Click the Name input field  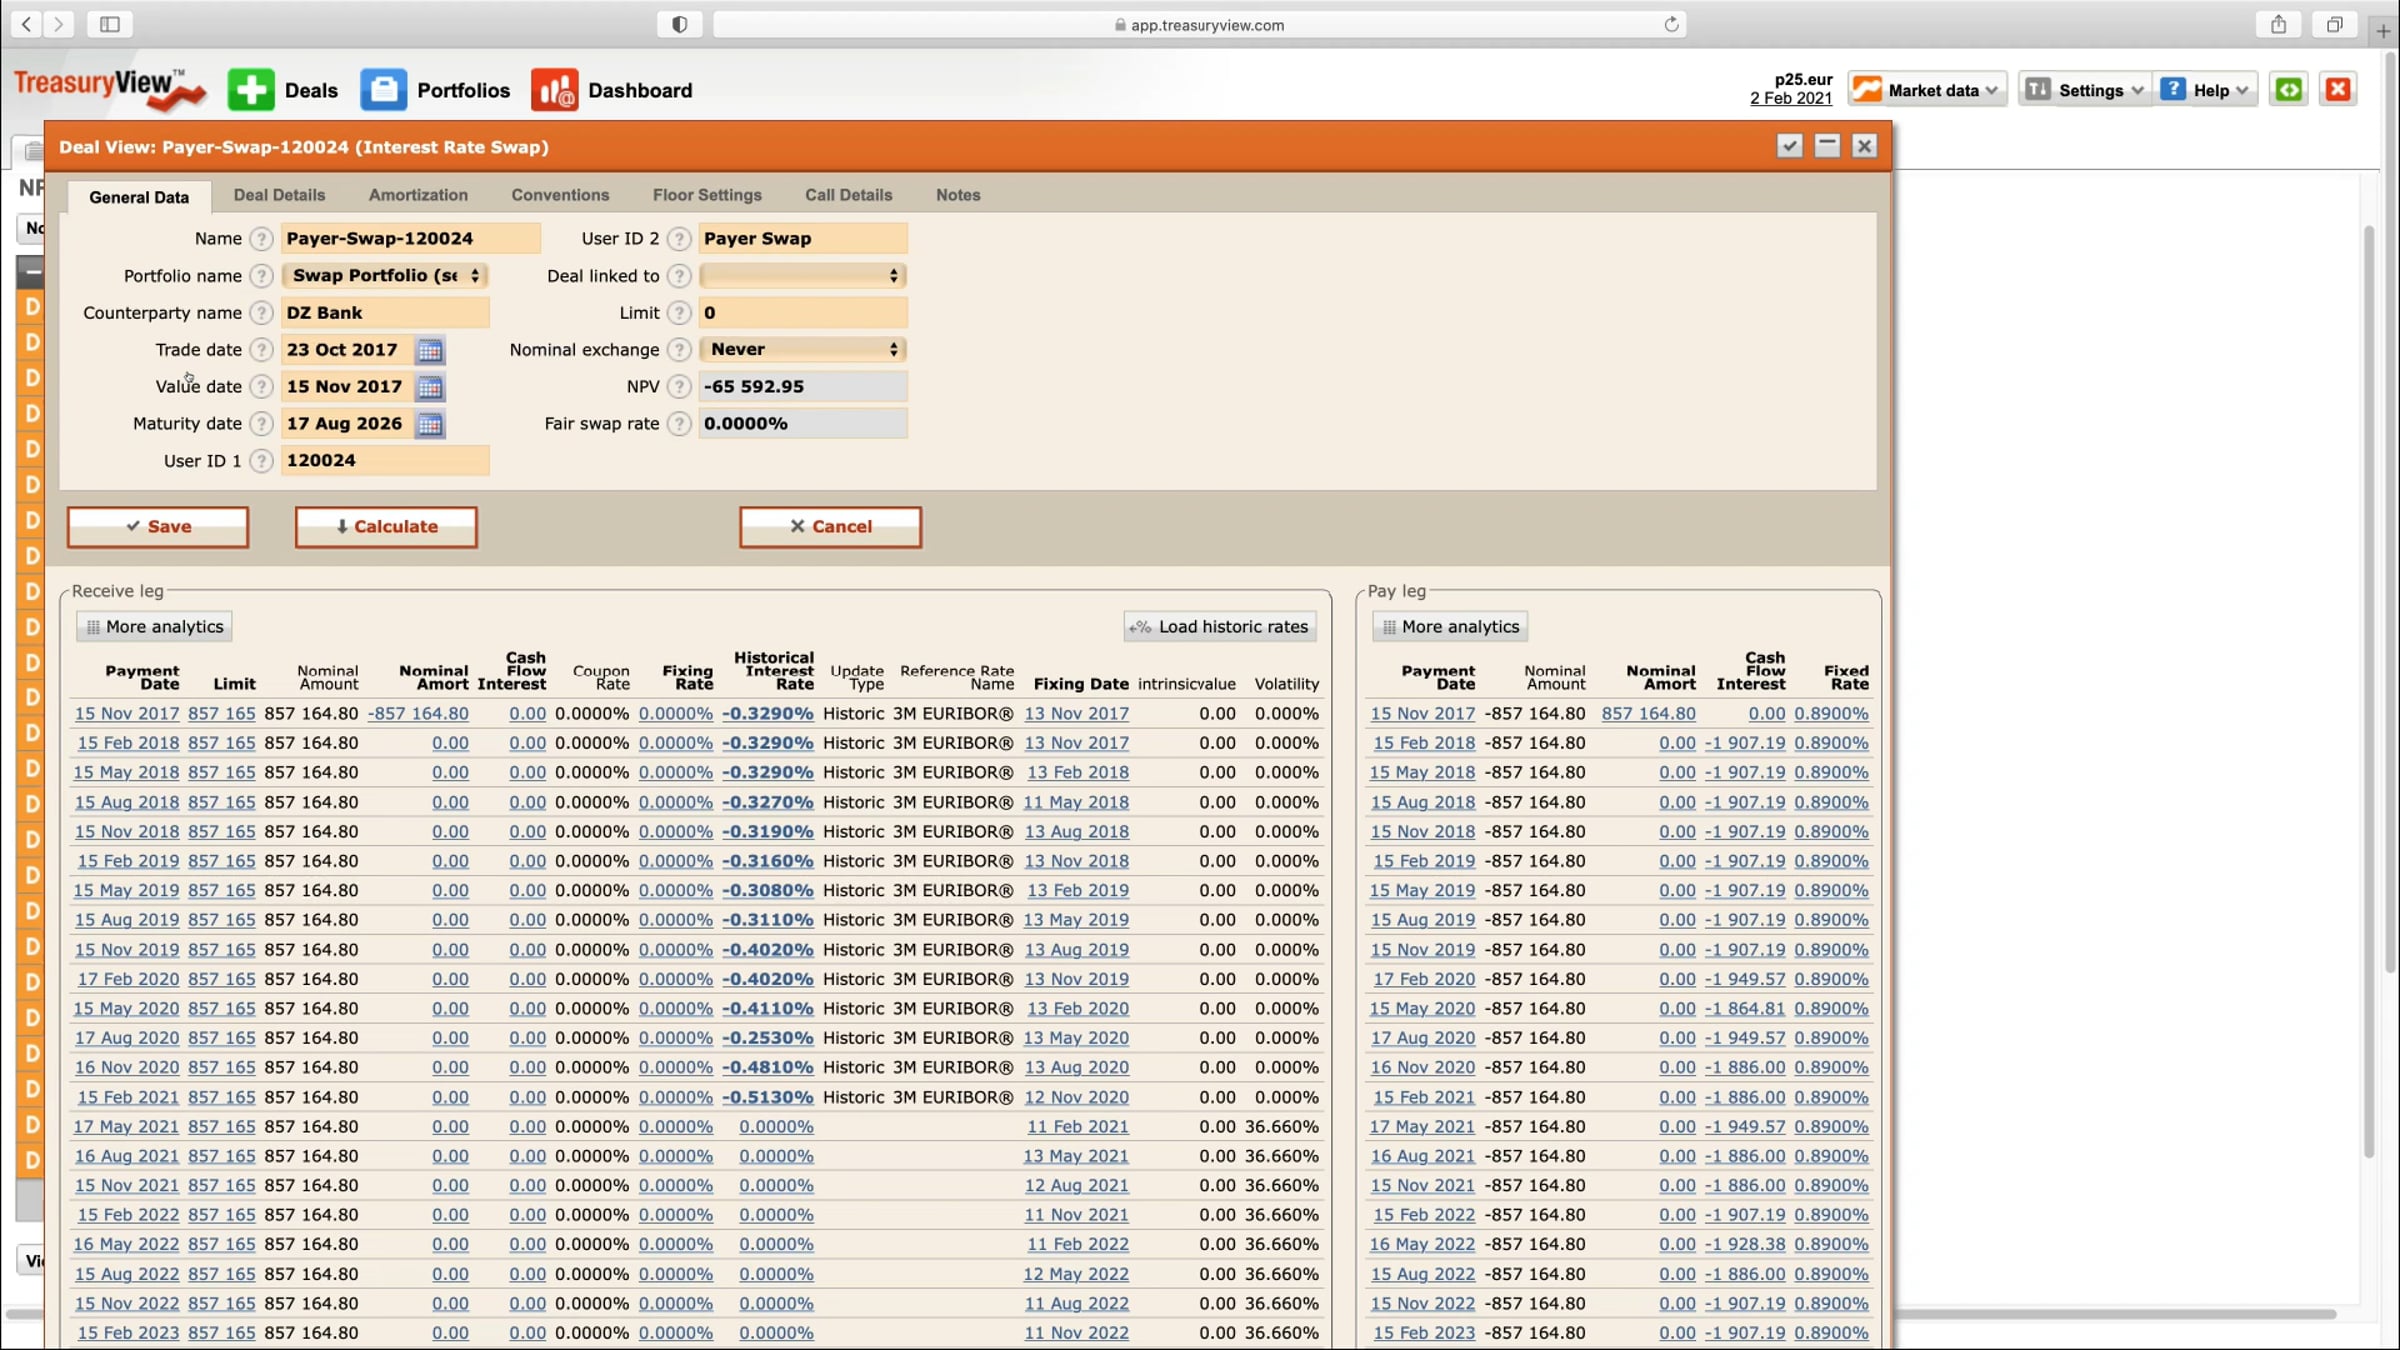[411, 239]
